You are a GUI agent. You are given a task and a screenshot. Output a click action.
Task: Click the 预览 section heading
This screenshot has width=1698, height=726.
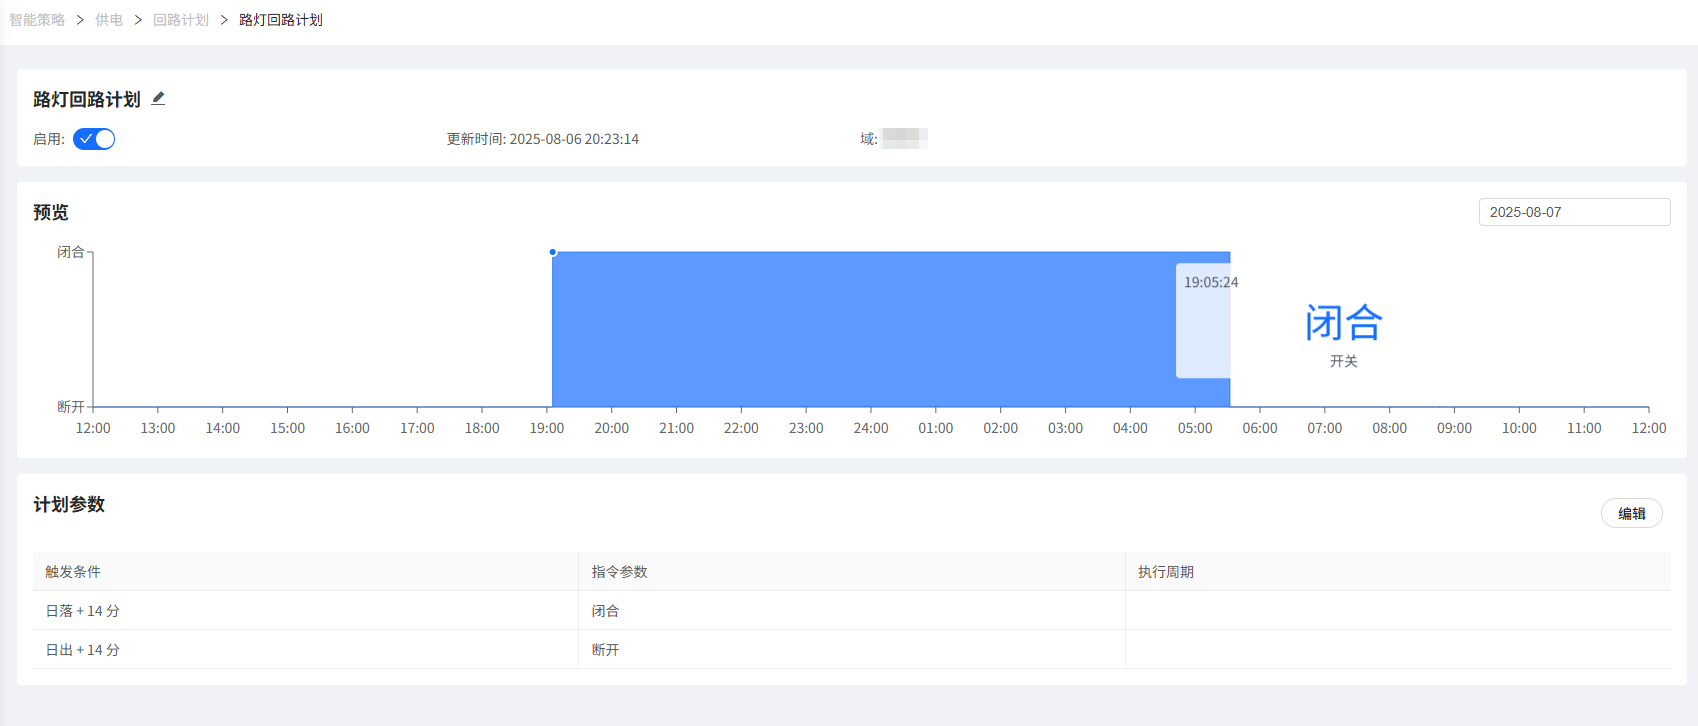(51, 212)
